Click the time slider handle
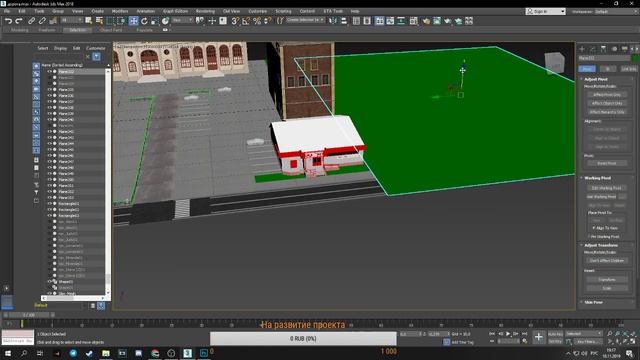This screenshot has height=360, width=640. tap(29, 315)
